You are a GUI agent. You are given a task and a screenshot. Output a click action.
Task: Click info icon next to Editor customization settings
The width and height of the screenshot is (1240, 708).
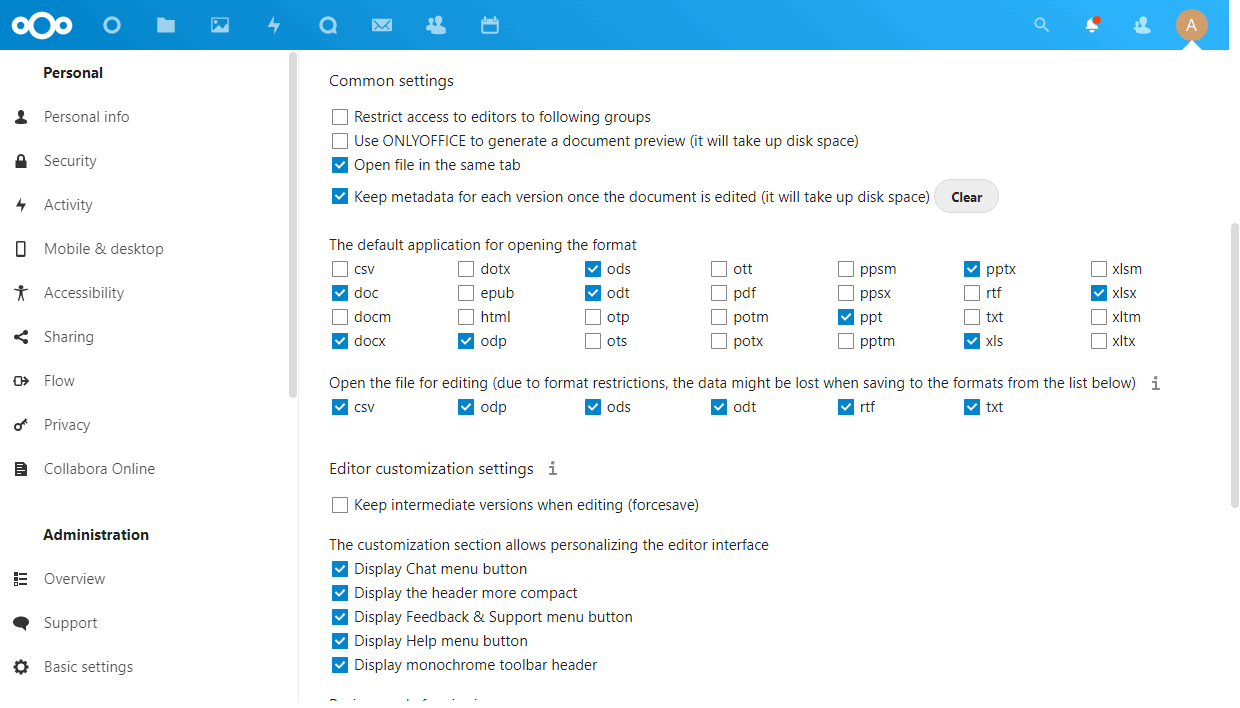[552, 468]
